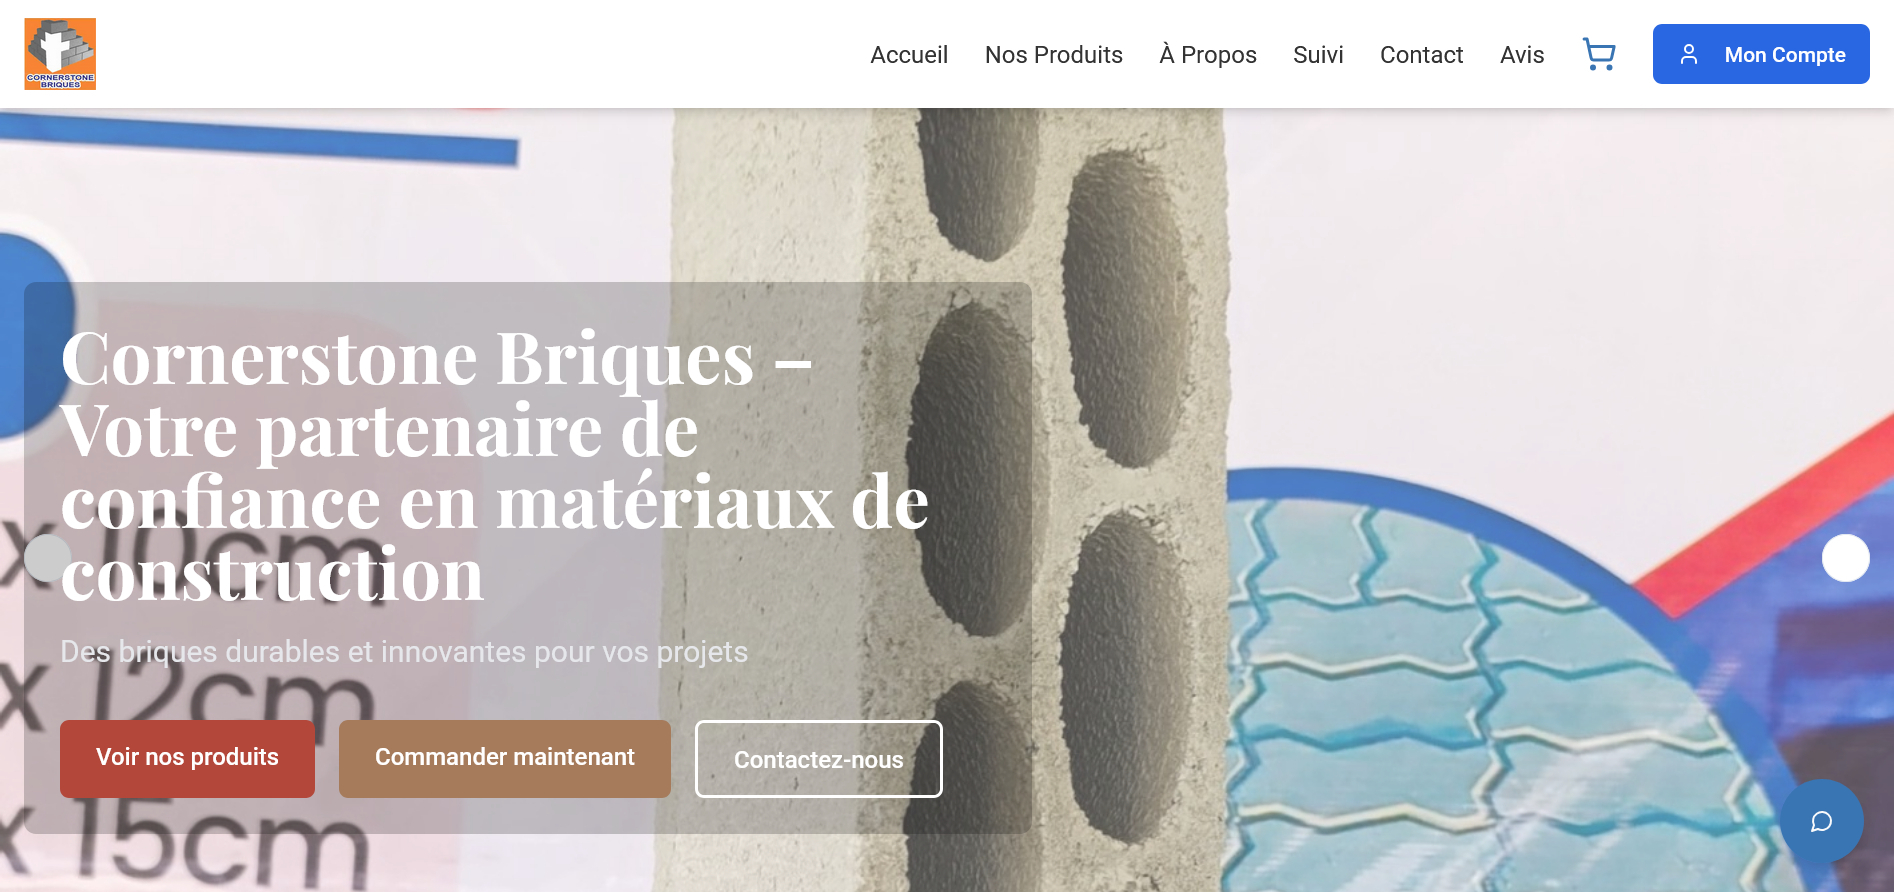The height and width of the screenshot is (892, 1894).
Task: Click Voir nos produits button
Action: coord(187,758)
